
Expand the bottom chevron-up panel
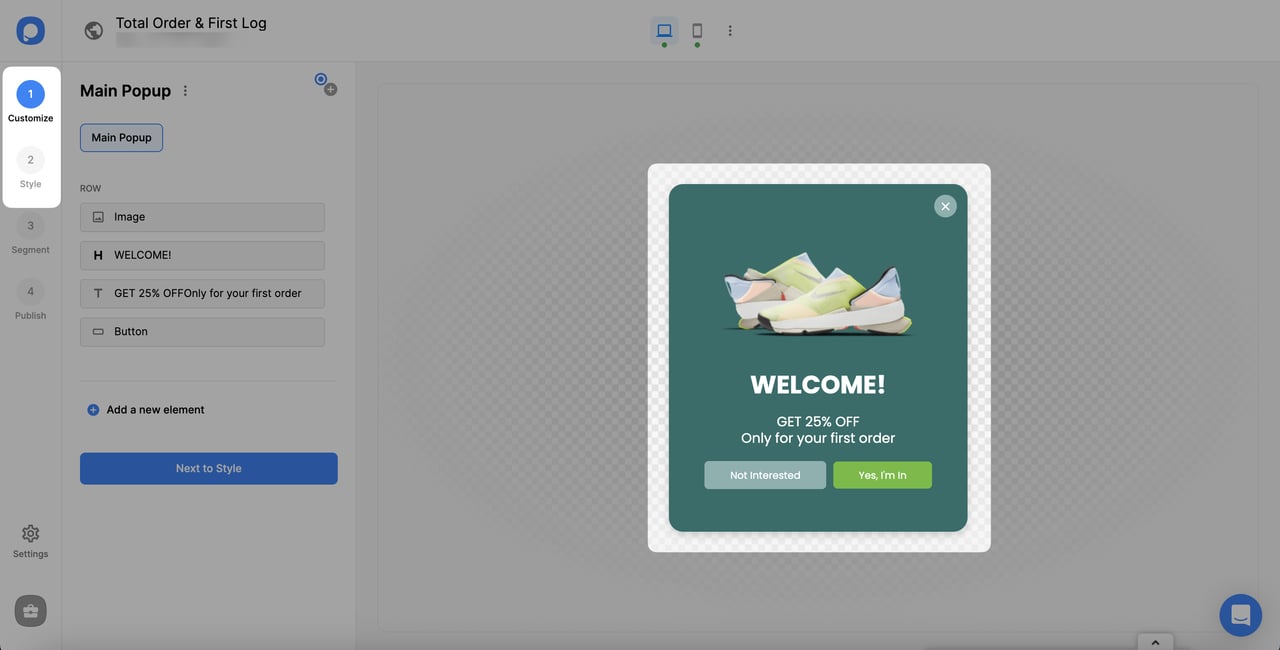pos(1155,642)
